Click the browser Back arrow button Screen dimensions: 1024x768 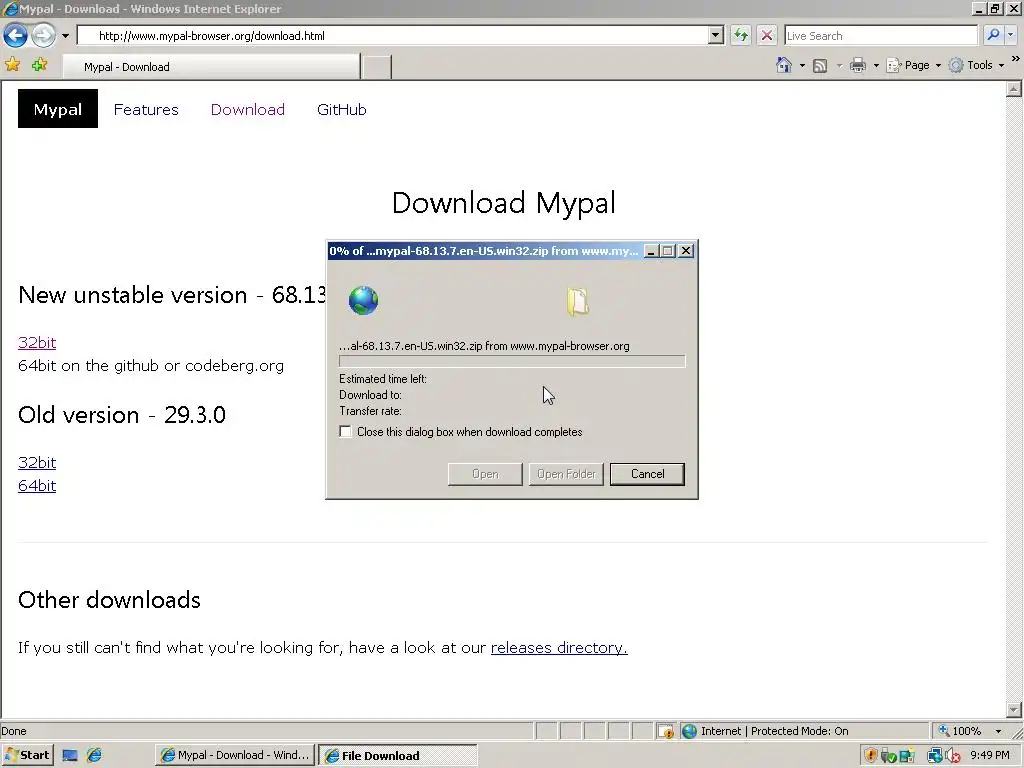(16, 35)
